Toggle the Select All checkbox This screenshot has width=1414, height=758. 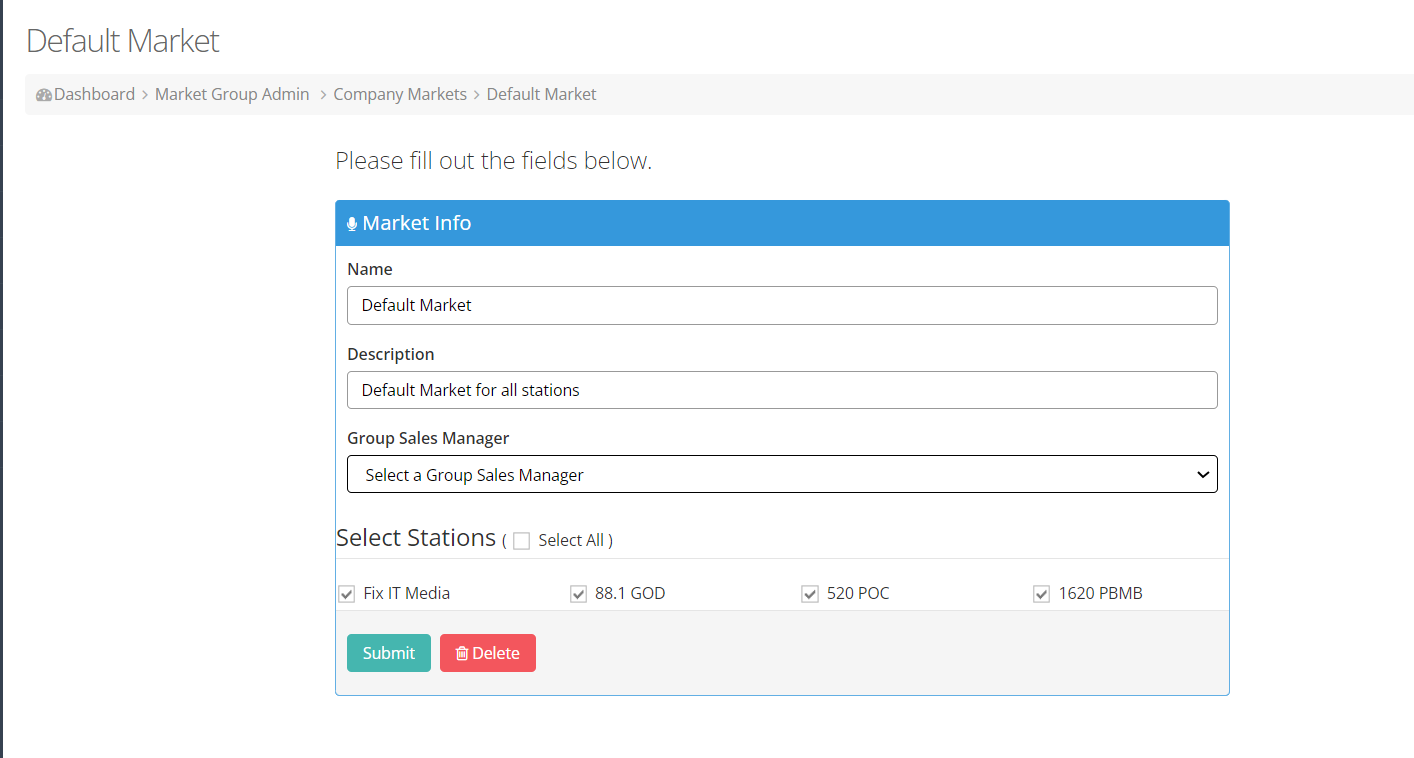pyautogui.click(x=521, y=541)
